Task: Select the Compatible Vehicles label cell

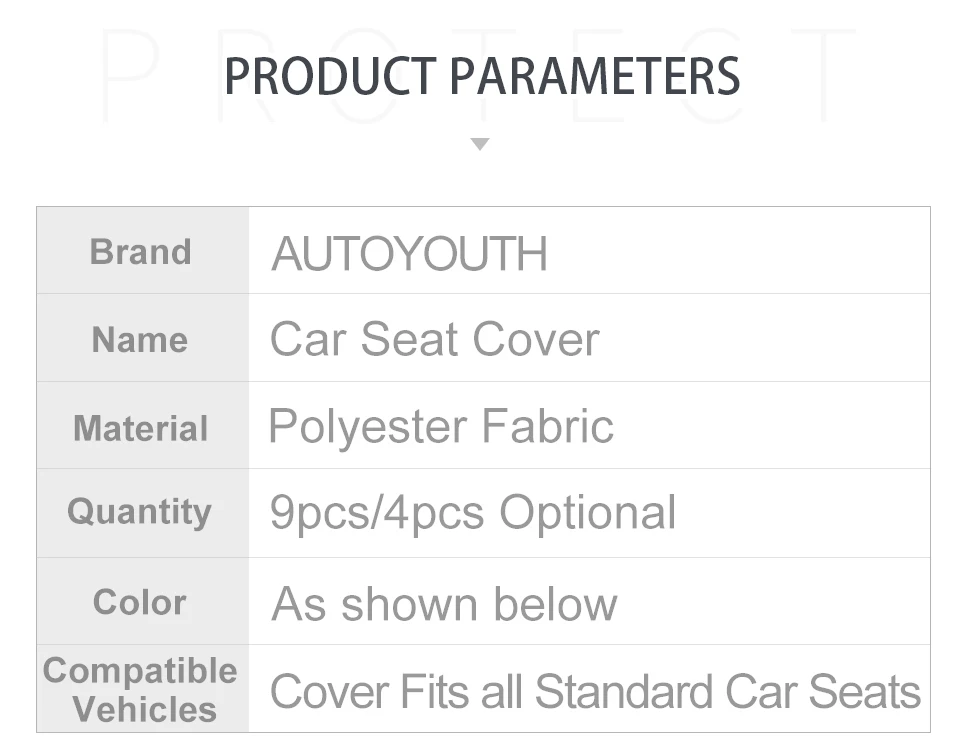Action: [141, 690]
